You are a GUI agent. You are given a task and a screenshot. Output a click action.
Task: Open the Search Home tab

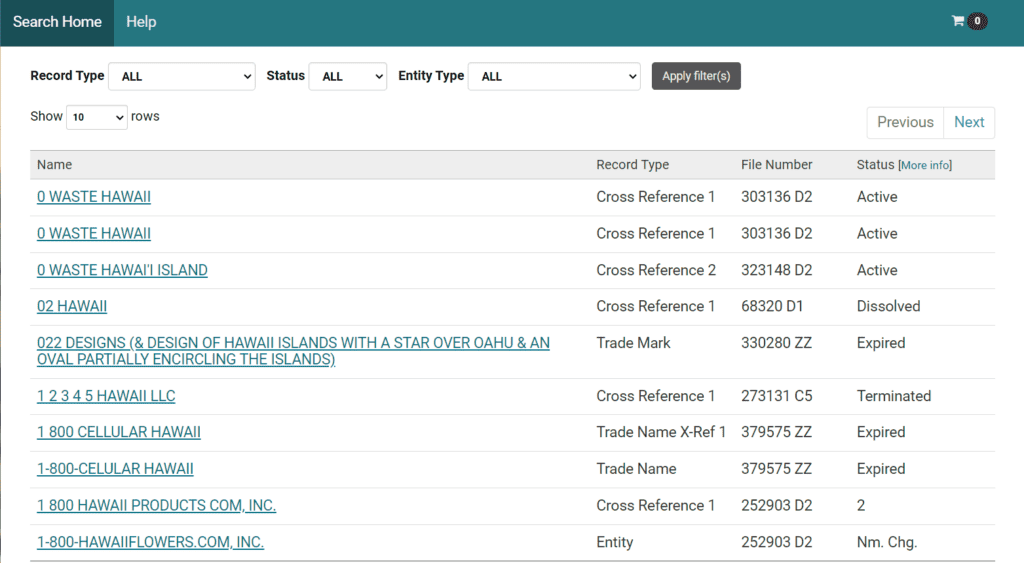coord(57,22)
